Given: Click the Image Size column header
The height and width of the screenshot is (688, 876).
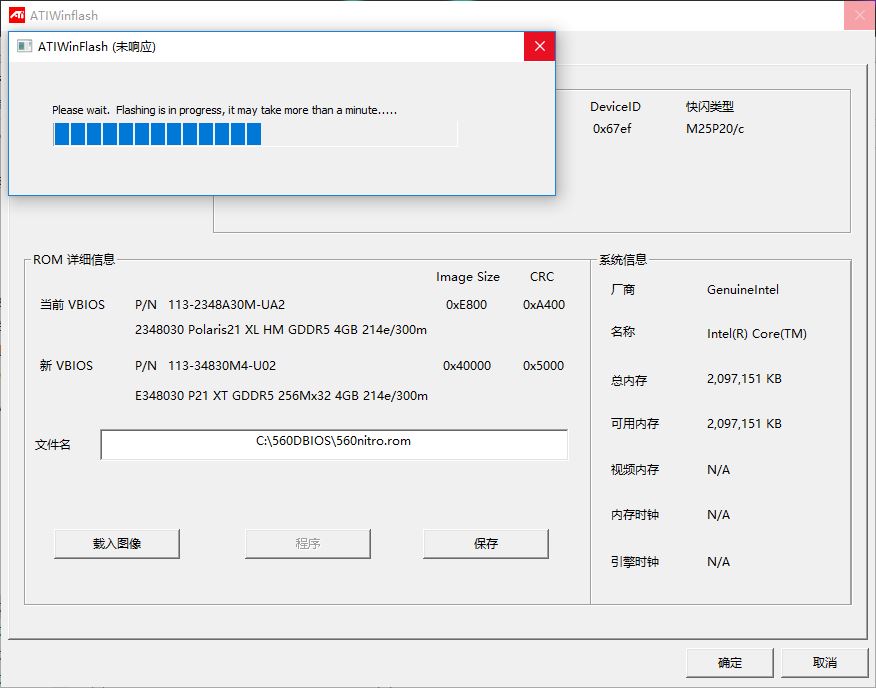Looking at the screenshot, I should point(467,277).
